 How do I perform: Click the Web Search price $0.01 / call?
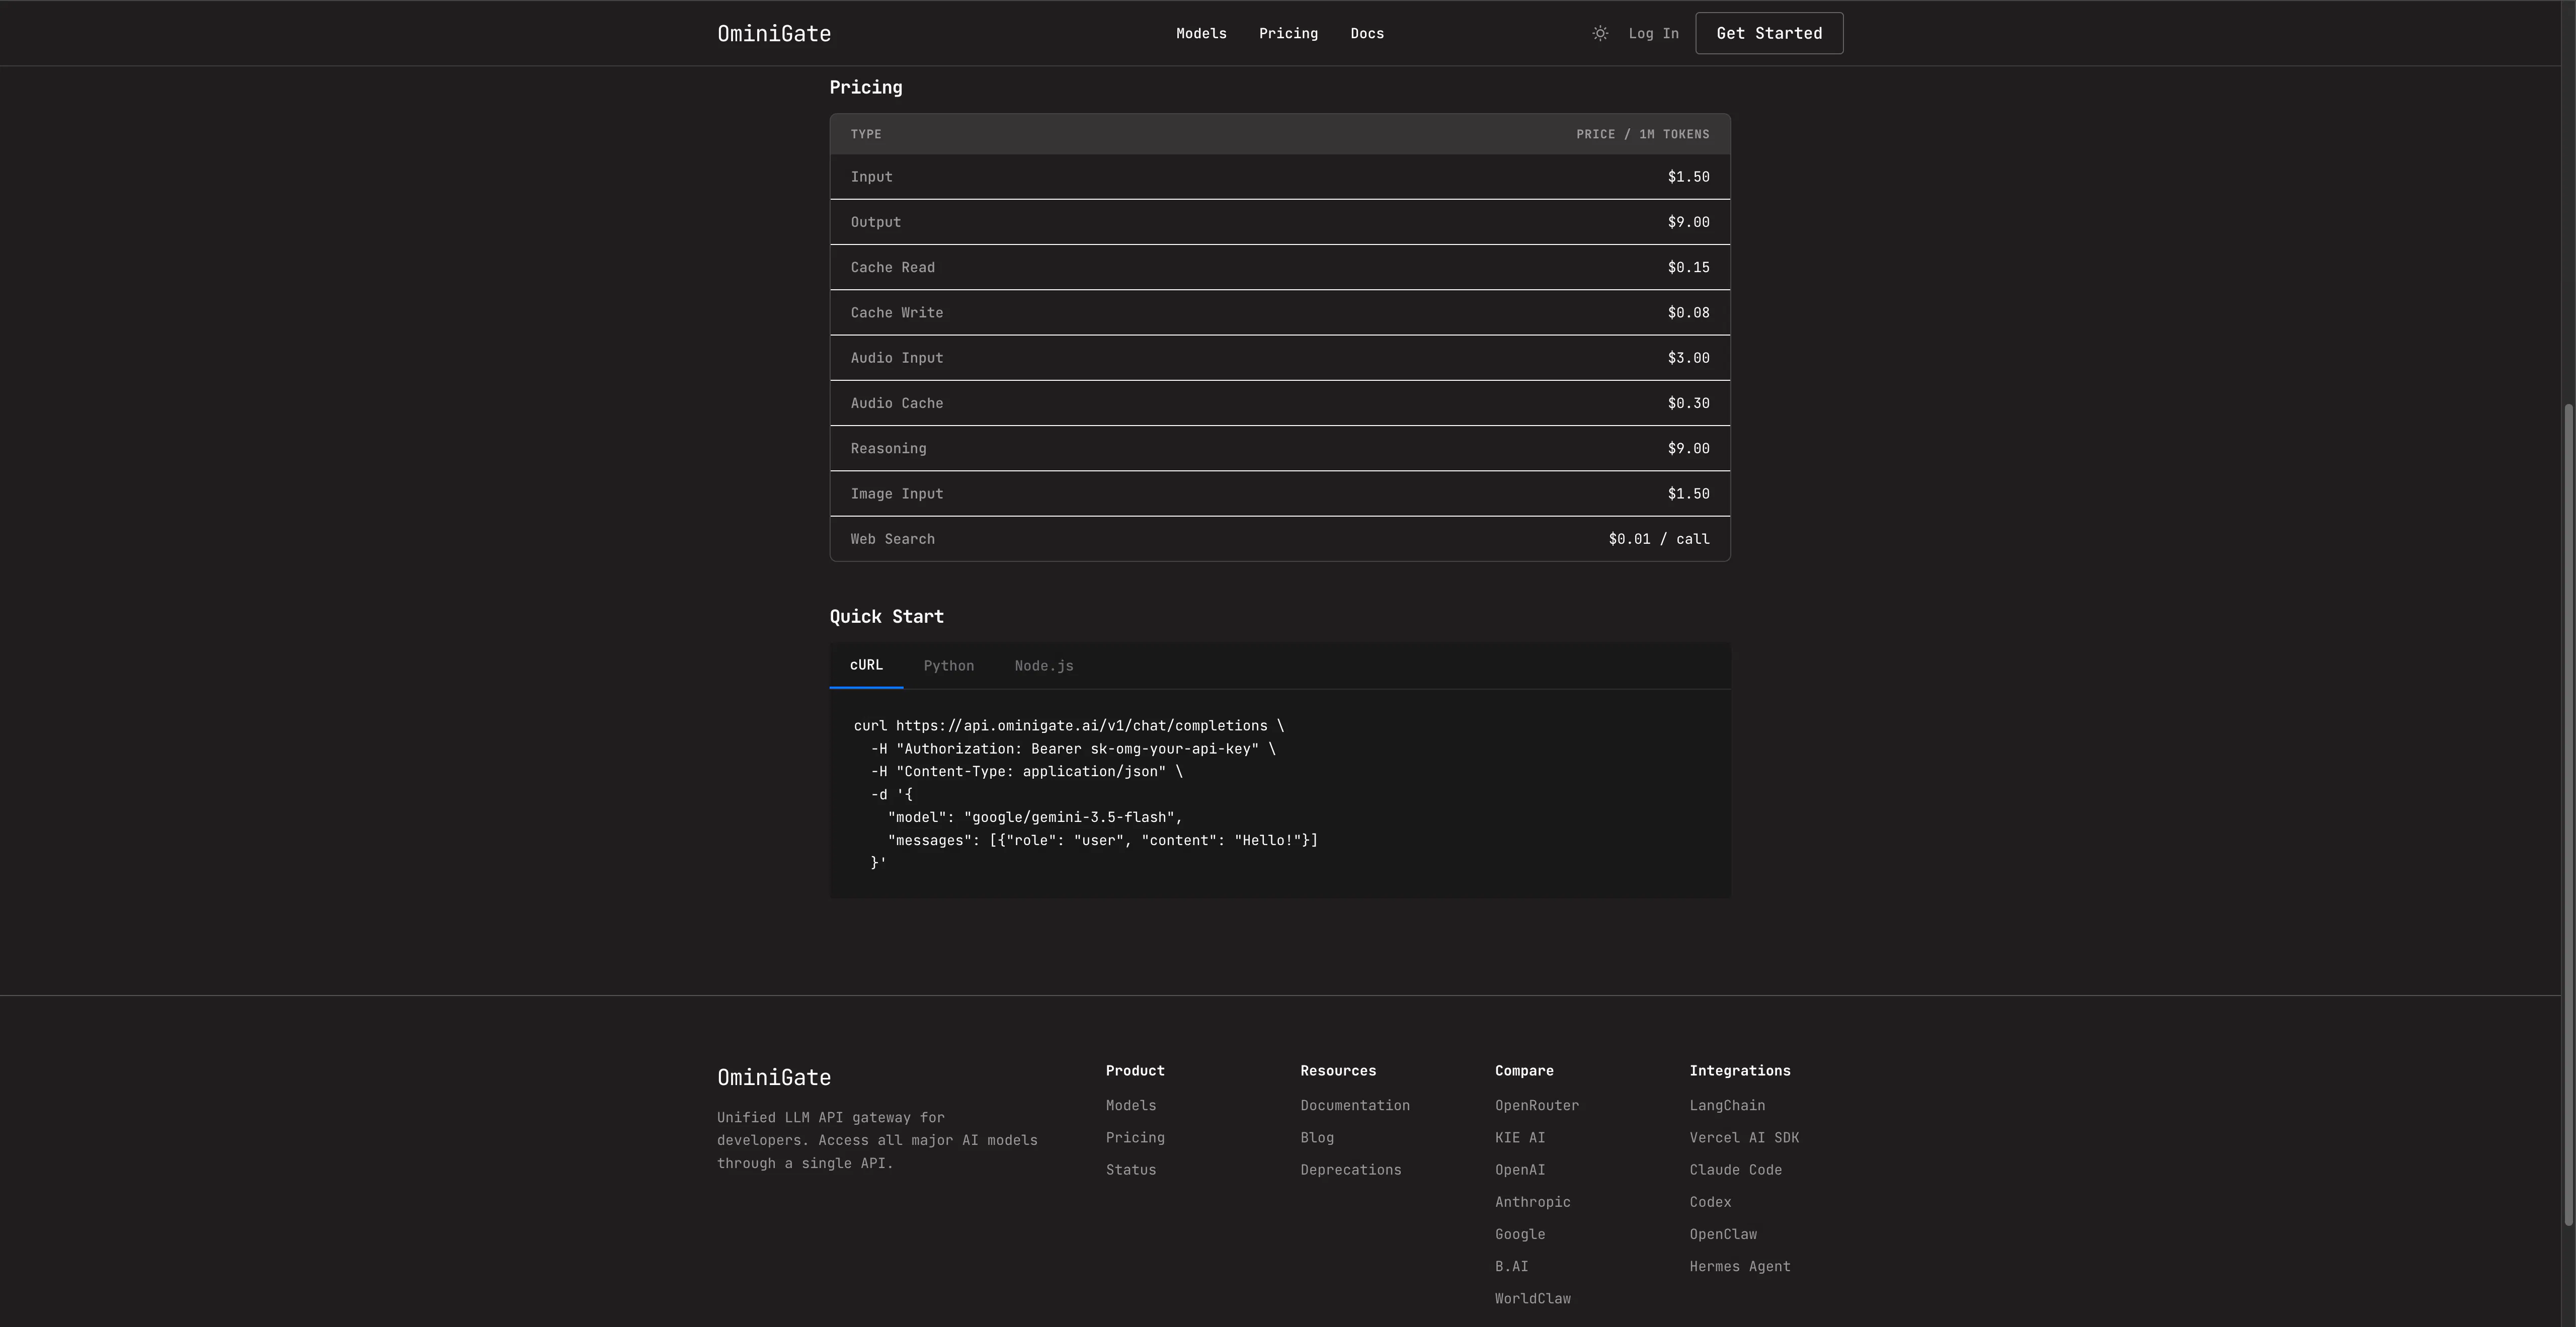[x=1659, y=539]
